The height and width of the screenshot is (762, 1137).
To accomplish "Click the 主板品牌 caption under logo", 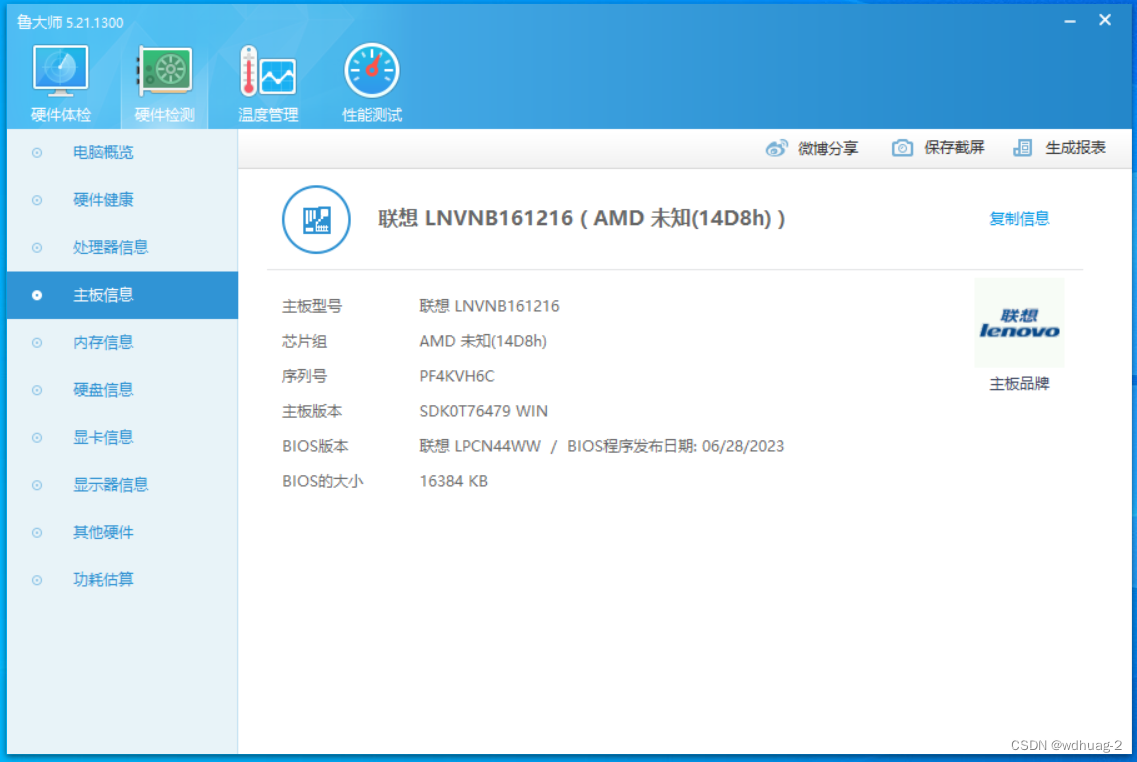I will click(1019, 384).
